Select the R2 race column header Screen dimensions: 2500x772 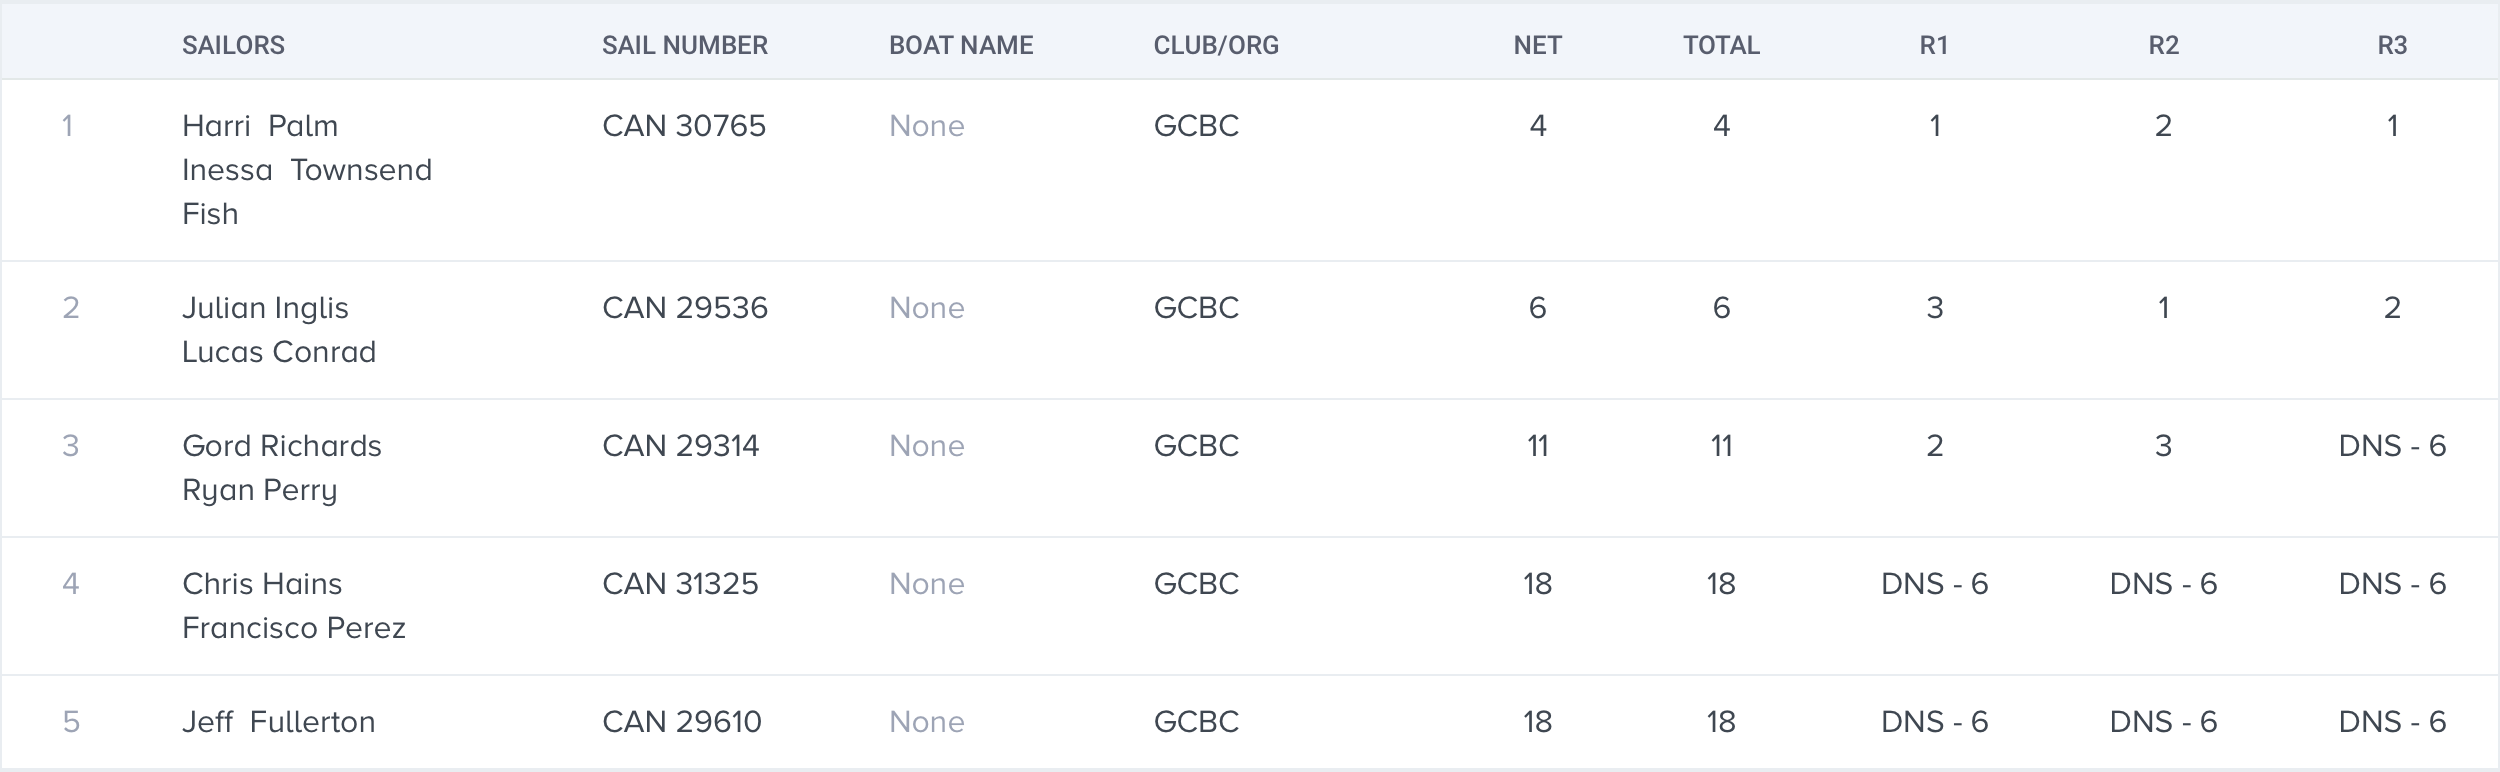2163,45
